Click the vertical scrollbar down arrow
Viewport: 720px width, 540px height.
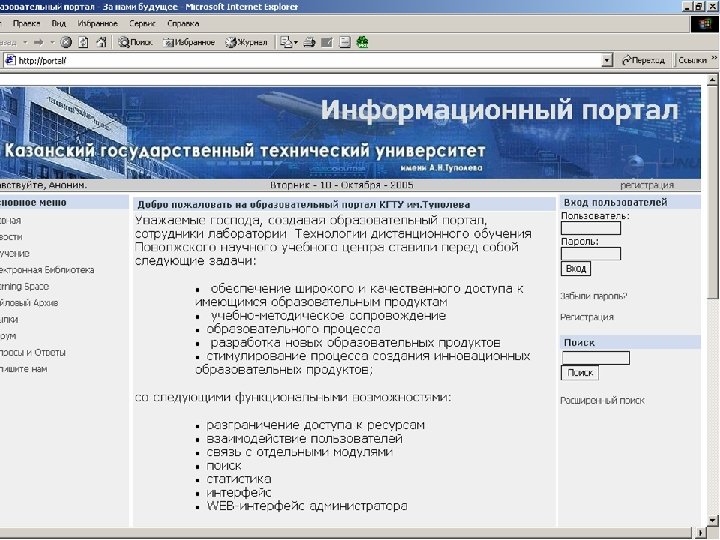pyautogui.click(x=712, y=521)
